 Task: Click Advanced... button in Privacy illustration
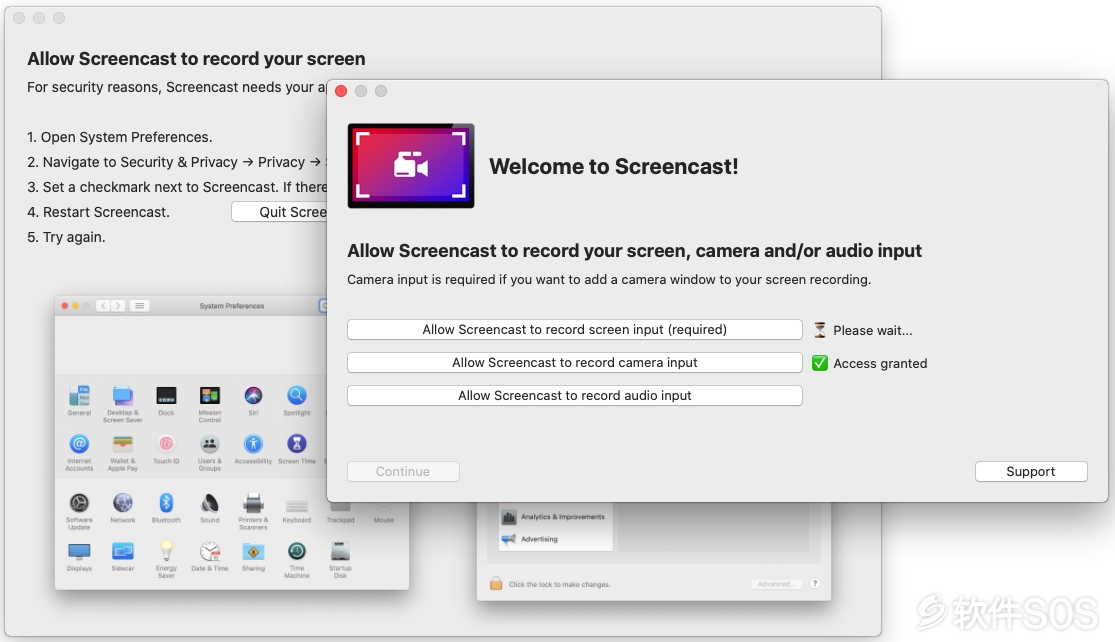pos(776,584)
